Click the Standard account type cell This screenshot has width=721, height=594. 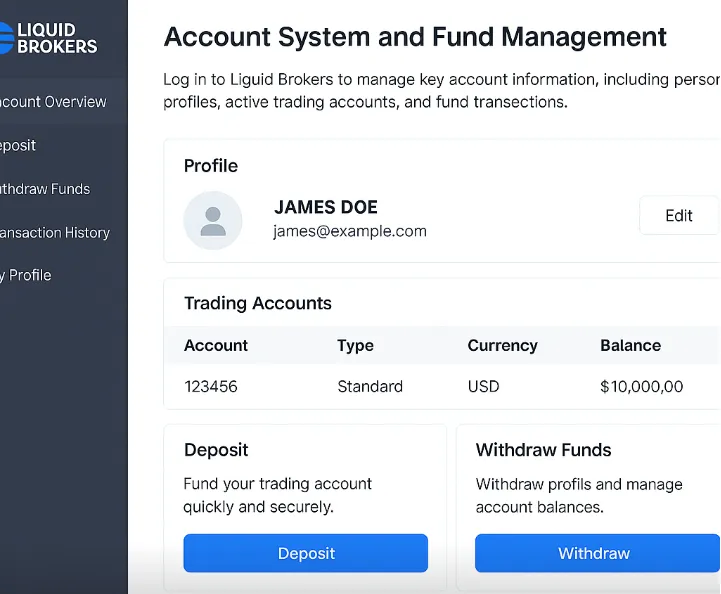click(370, 386)
